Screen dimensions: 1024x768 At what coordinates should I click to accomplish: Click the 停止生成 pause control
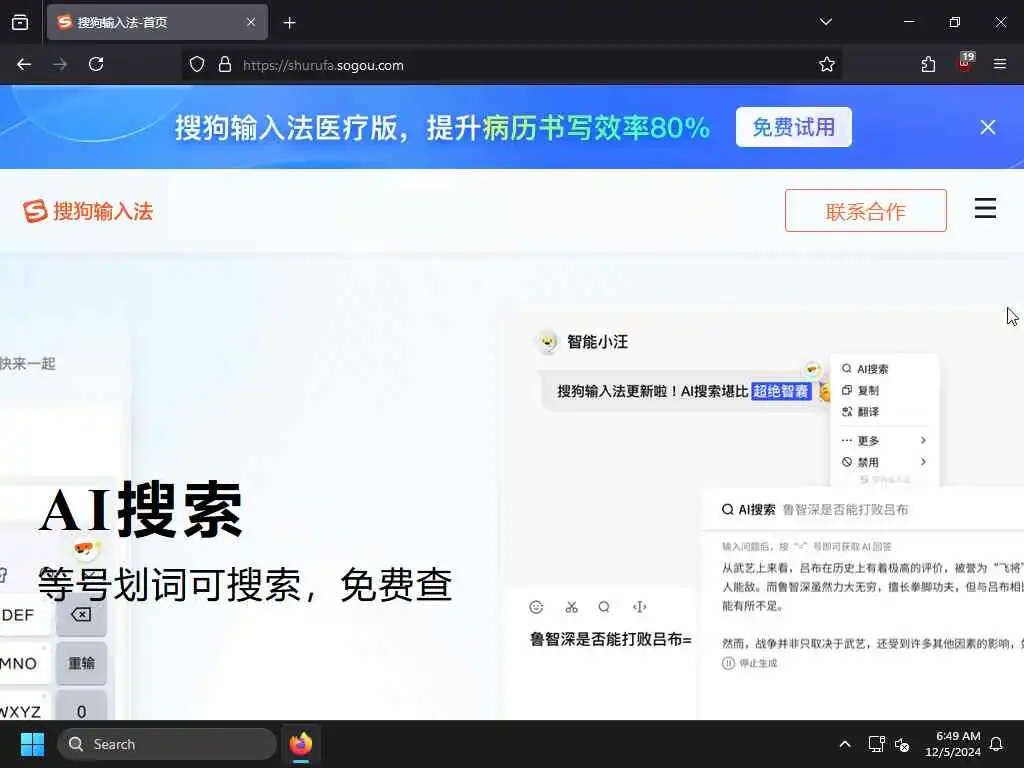pos(750,663)
